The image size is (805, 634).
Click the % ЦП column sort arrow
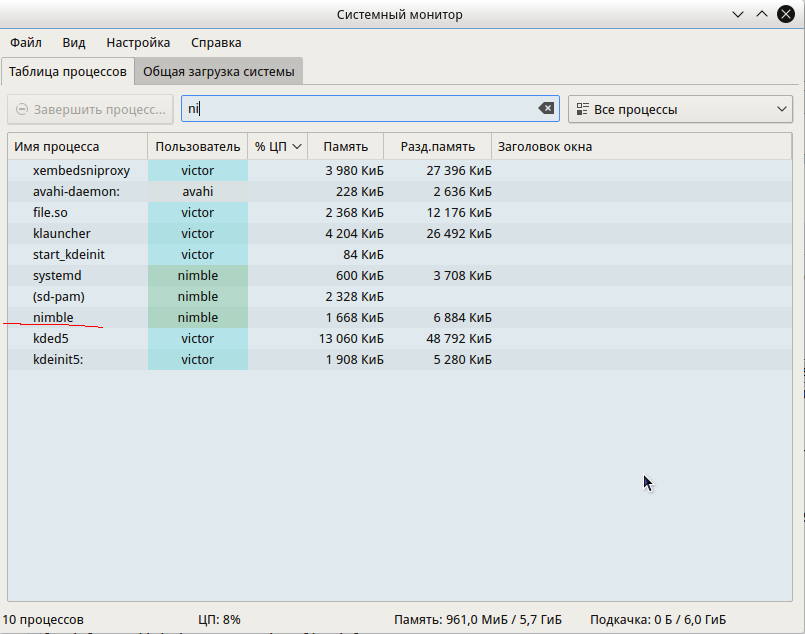[x=297, y=147]
